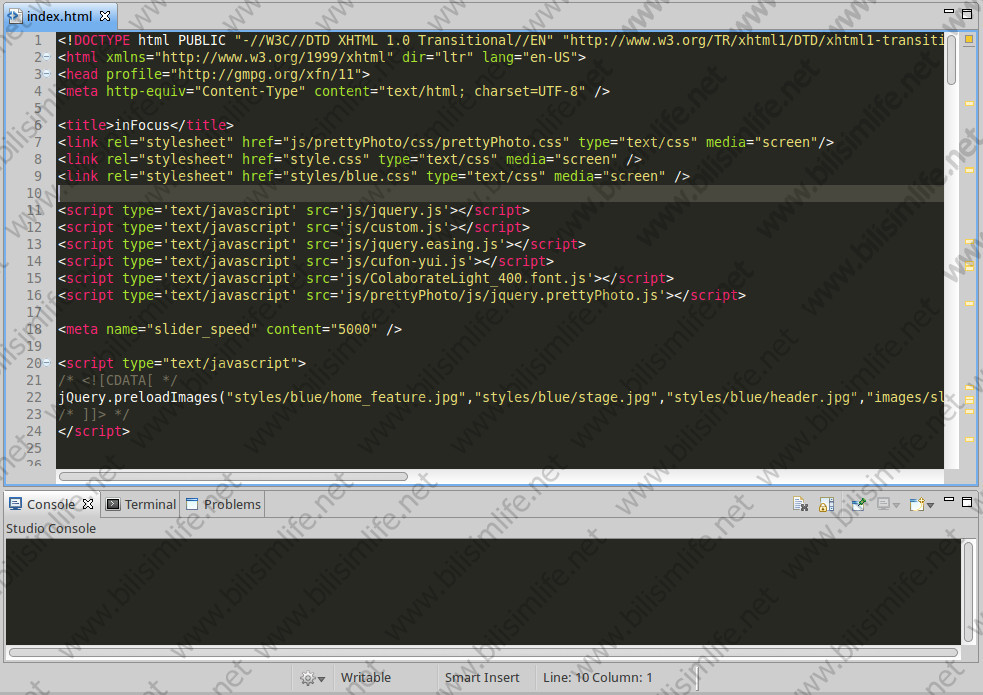Screen dimensions: 983x695
Task: Click Smart Insert mode in status bar
Action: [x=482, y=677]
